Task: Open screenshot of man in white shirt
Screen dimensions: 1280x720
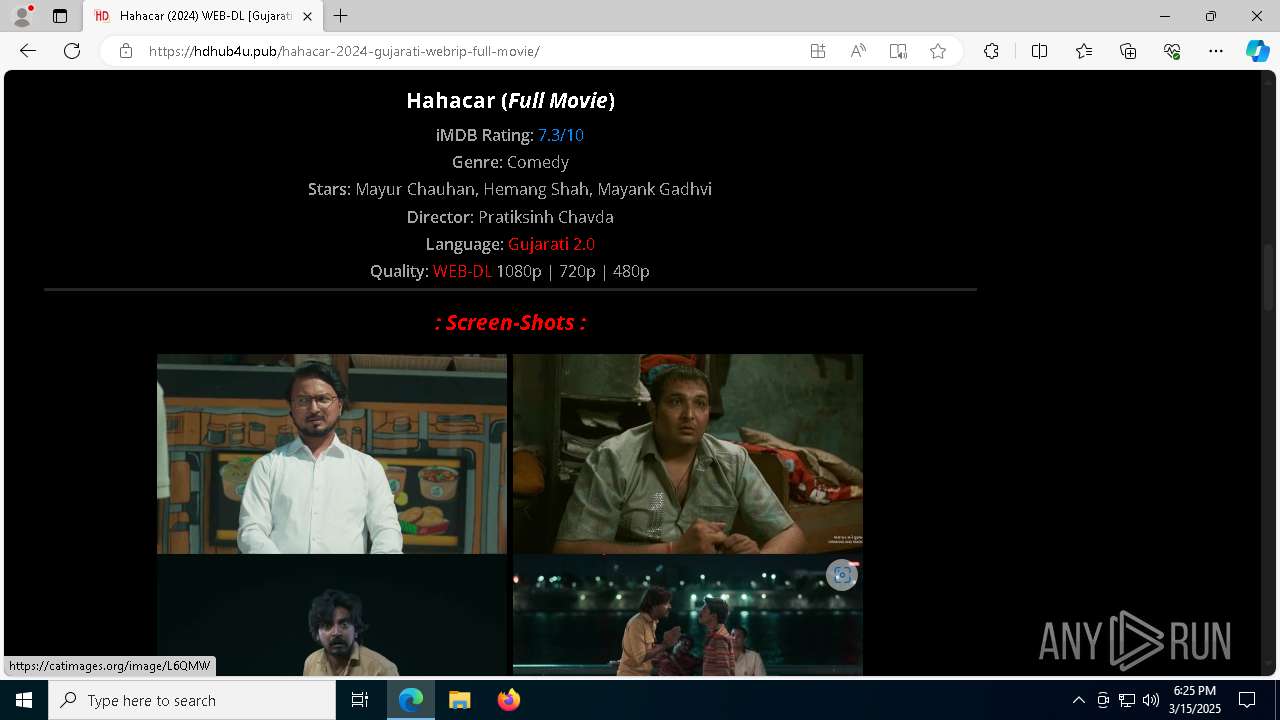Action: coord(332,453)
